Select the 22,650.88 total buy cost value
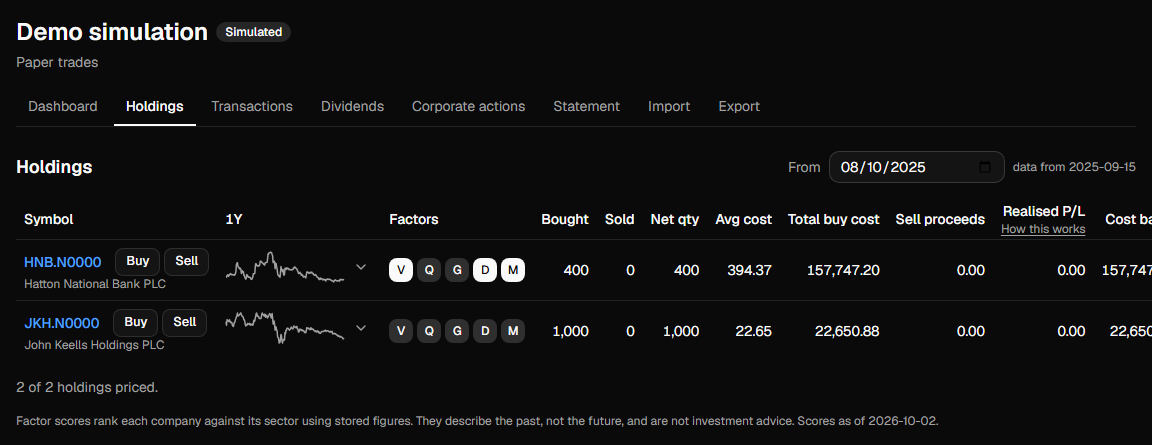The width and height of the screenshot is (1152, 445). coord(847,331)
